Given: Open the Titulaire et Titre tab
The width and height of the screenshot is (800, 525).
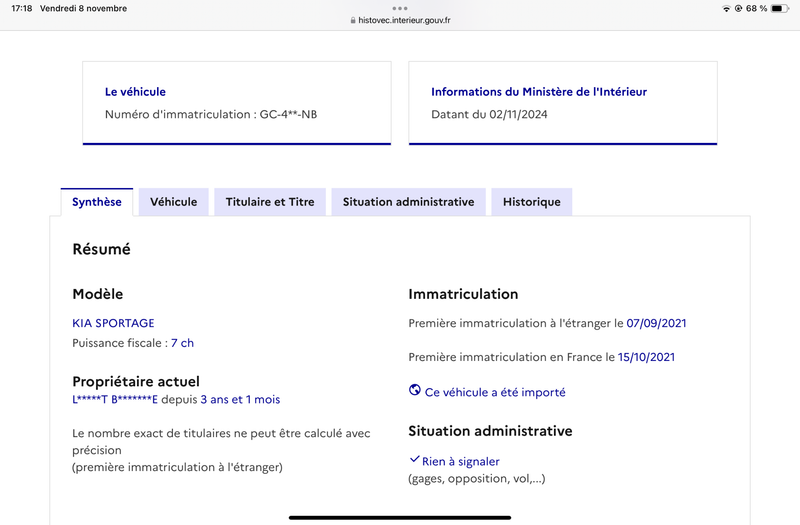Looking at the screenshot, I should pyautogui.click(x=270, y=202).
